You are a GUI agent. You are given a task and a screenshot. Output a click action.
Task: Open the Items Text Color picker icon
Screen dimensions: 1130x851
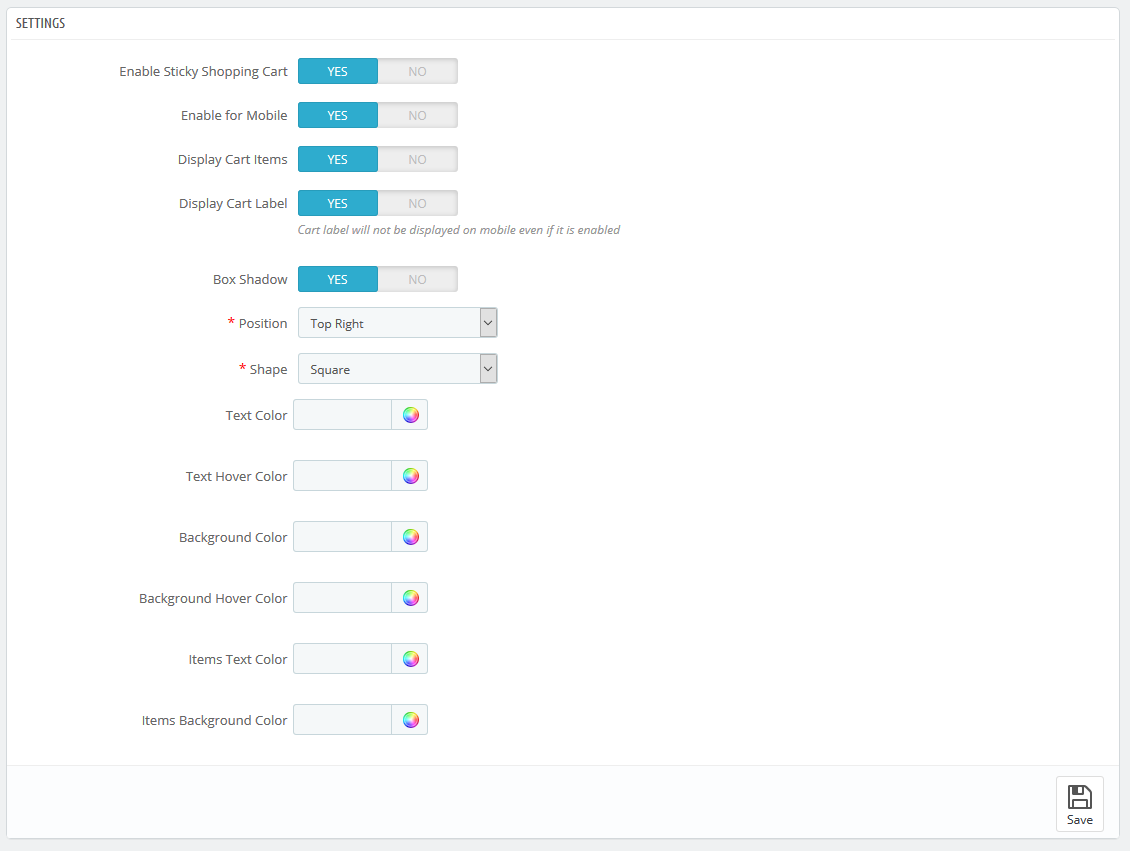pyautogui.click(x=410, y=658)
